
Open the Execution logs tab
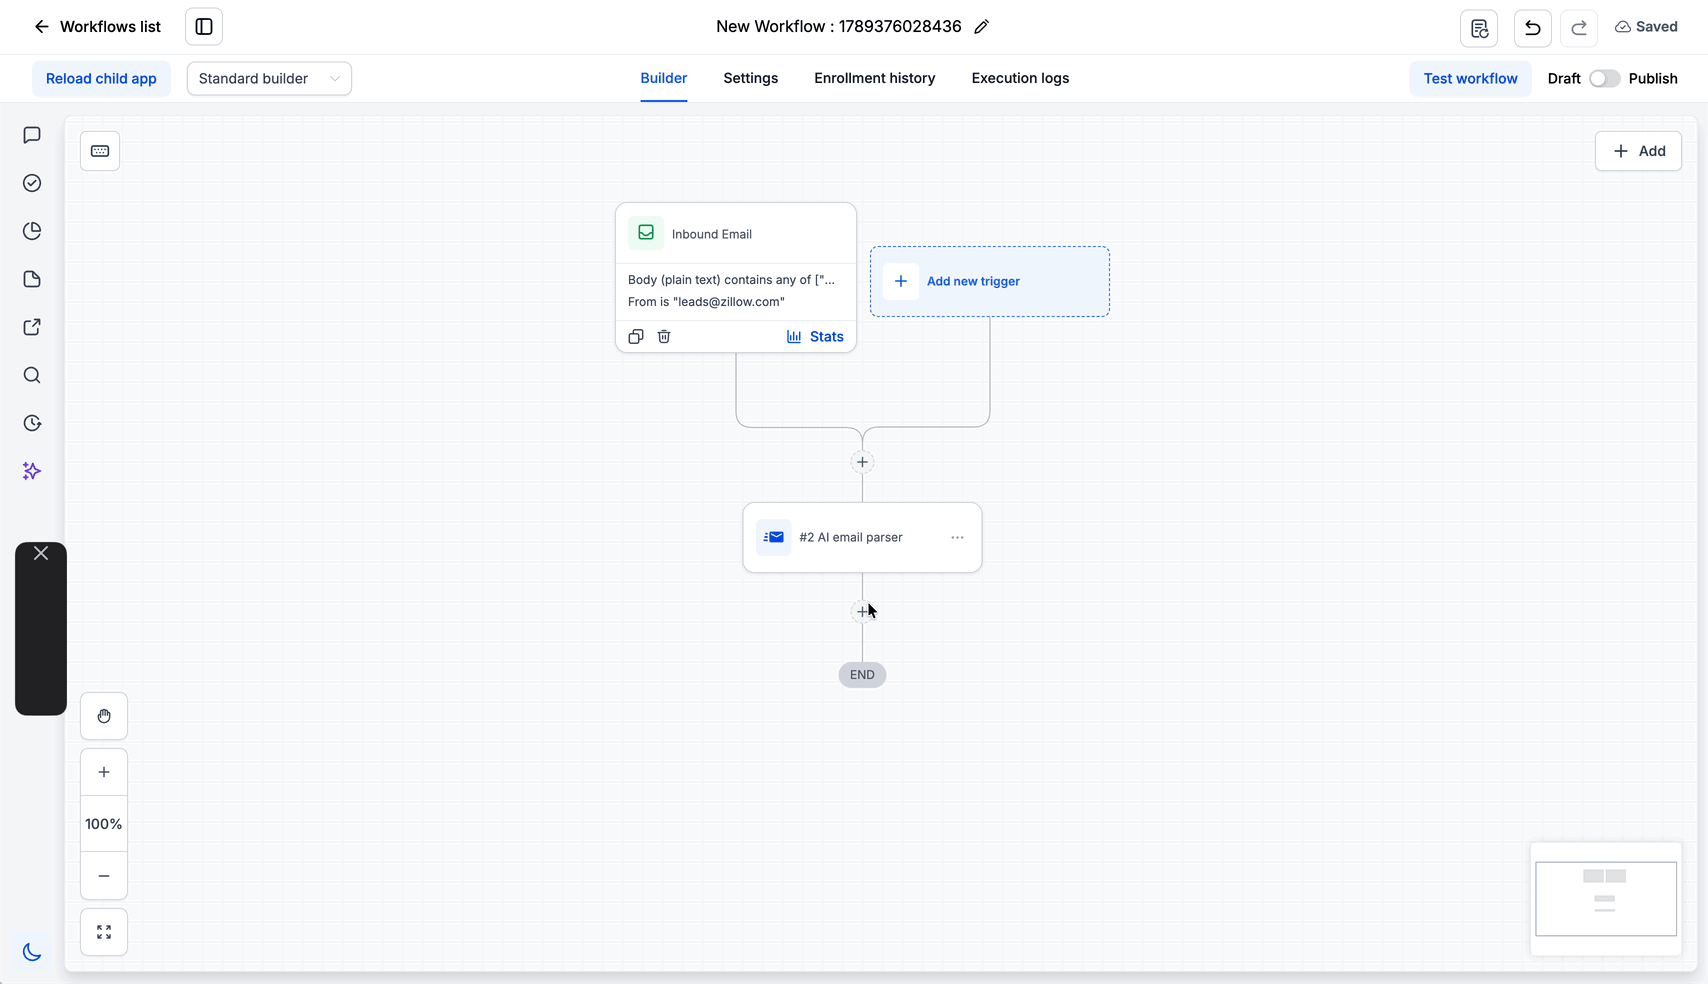pos(1020,78)
